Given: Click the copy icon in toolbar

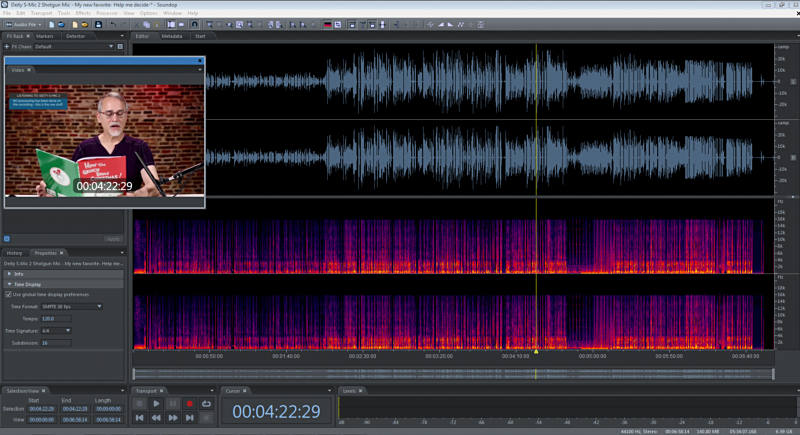Looking at the screenshot, I should pos(146,24).
